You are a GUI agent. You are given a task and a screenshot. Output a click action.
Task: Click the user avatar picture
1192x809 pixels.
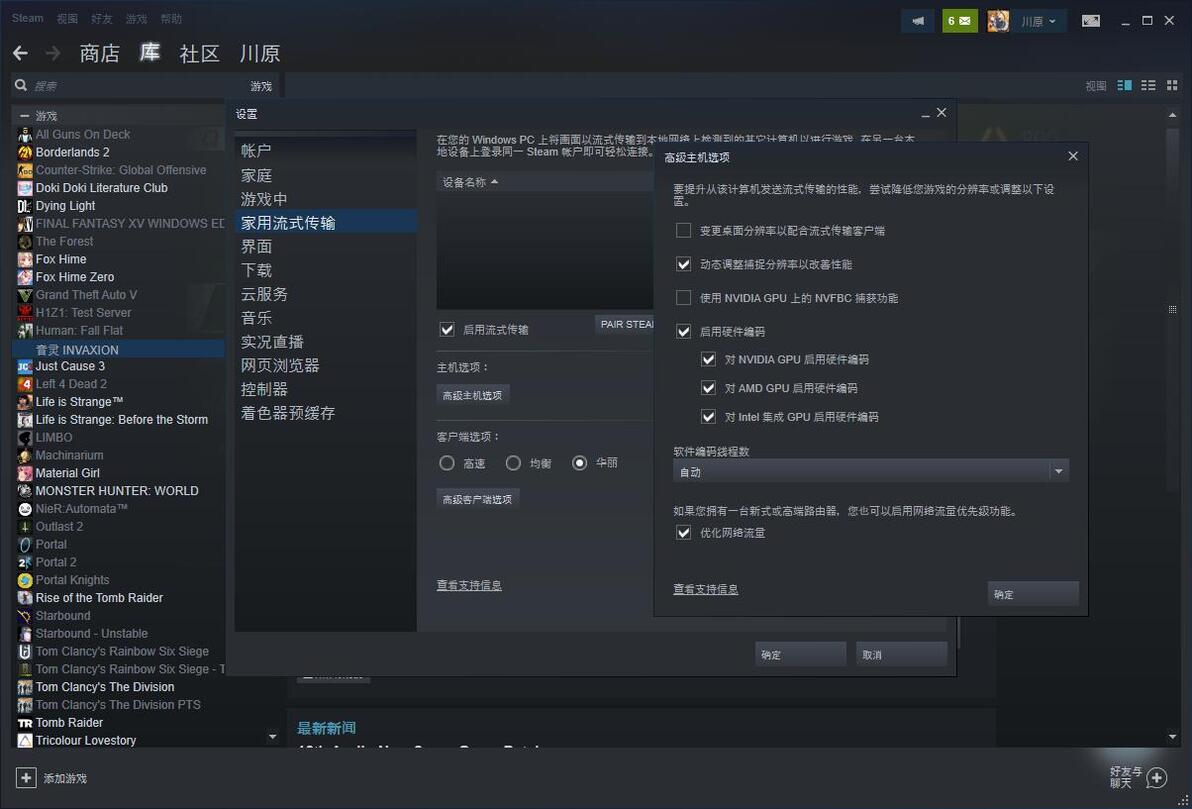click(998, 21)
